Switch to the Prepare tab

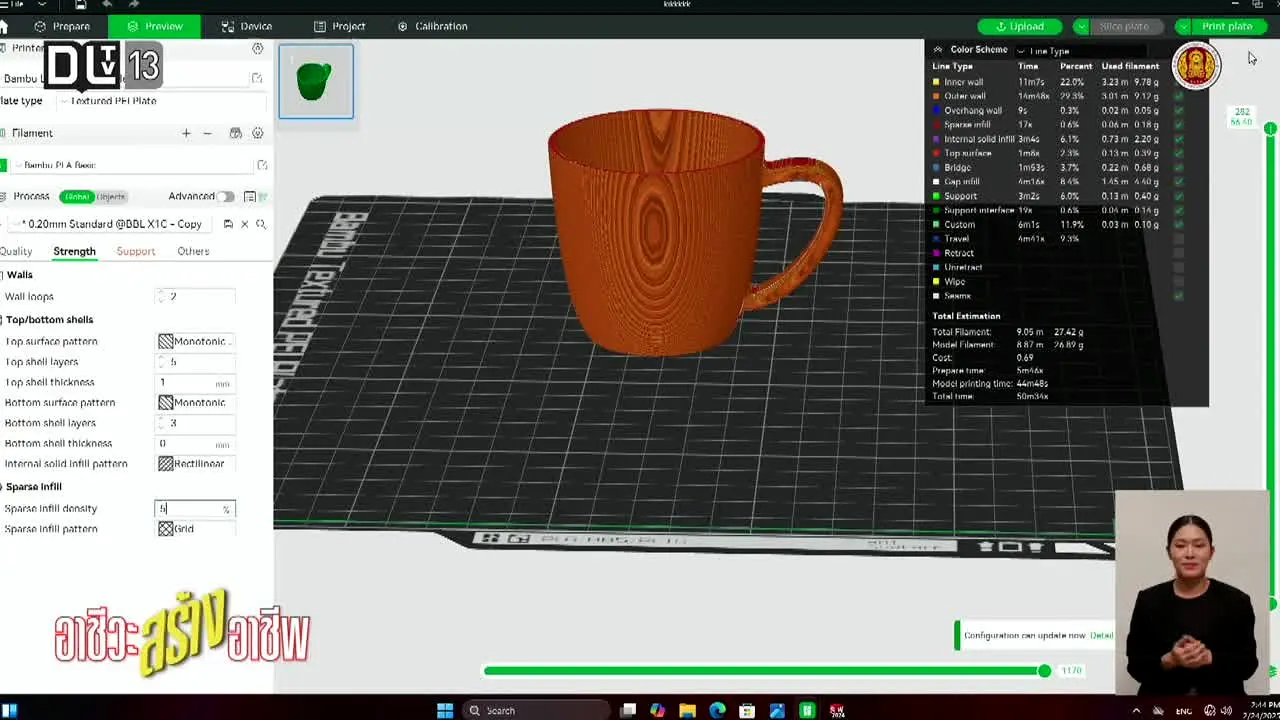click(x=62, y=26)
